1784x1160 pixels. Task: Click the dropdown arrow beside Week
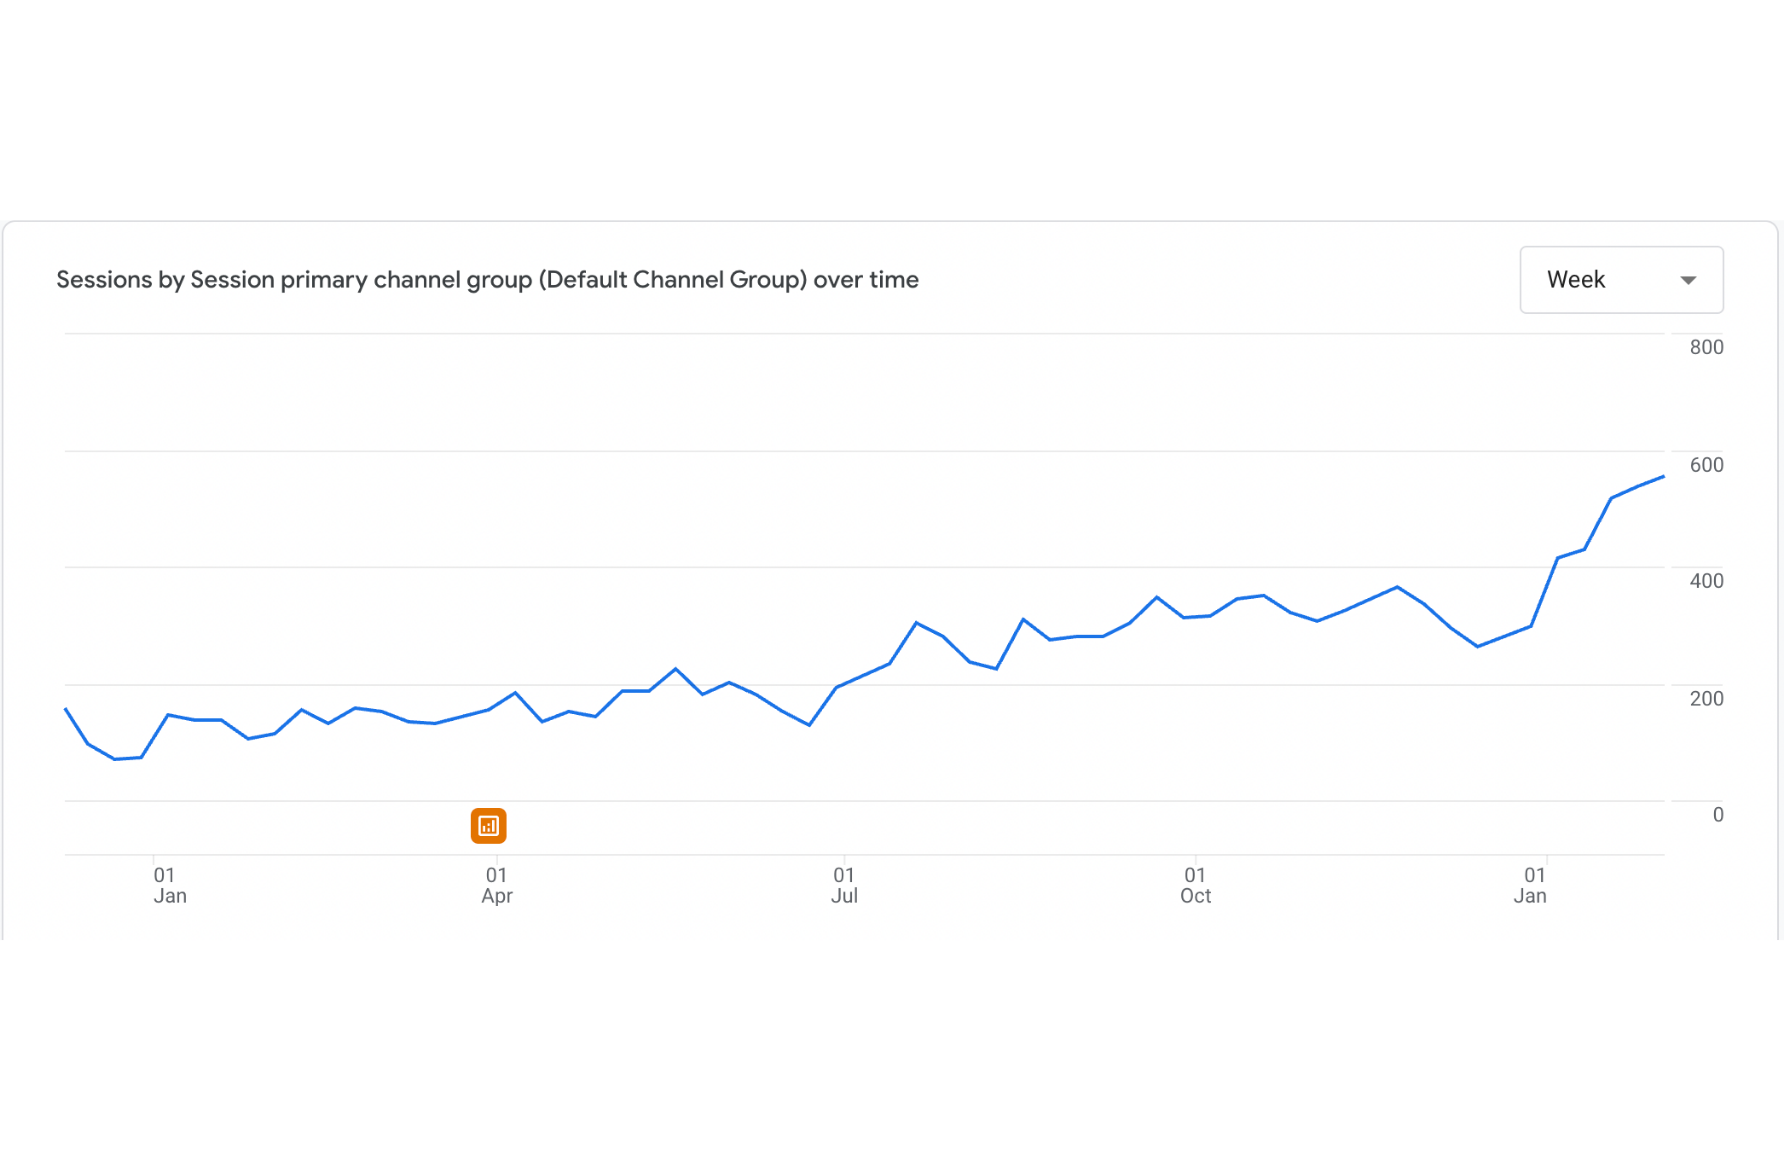point(1688,280)
